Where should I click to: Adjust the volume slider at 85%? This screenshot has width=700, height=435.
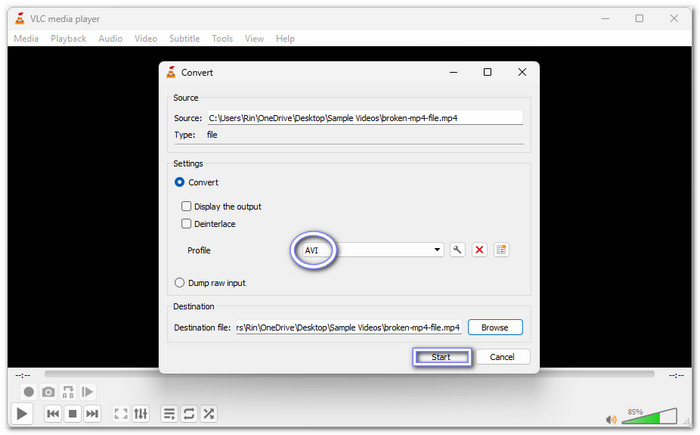pos(650,416)
